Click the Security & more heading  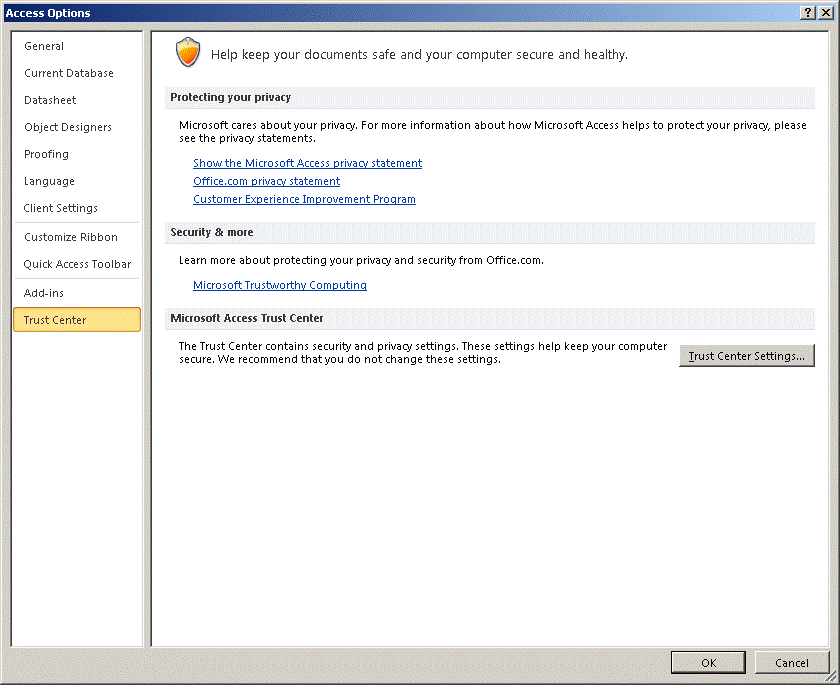(x=212, y=232)
